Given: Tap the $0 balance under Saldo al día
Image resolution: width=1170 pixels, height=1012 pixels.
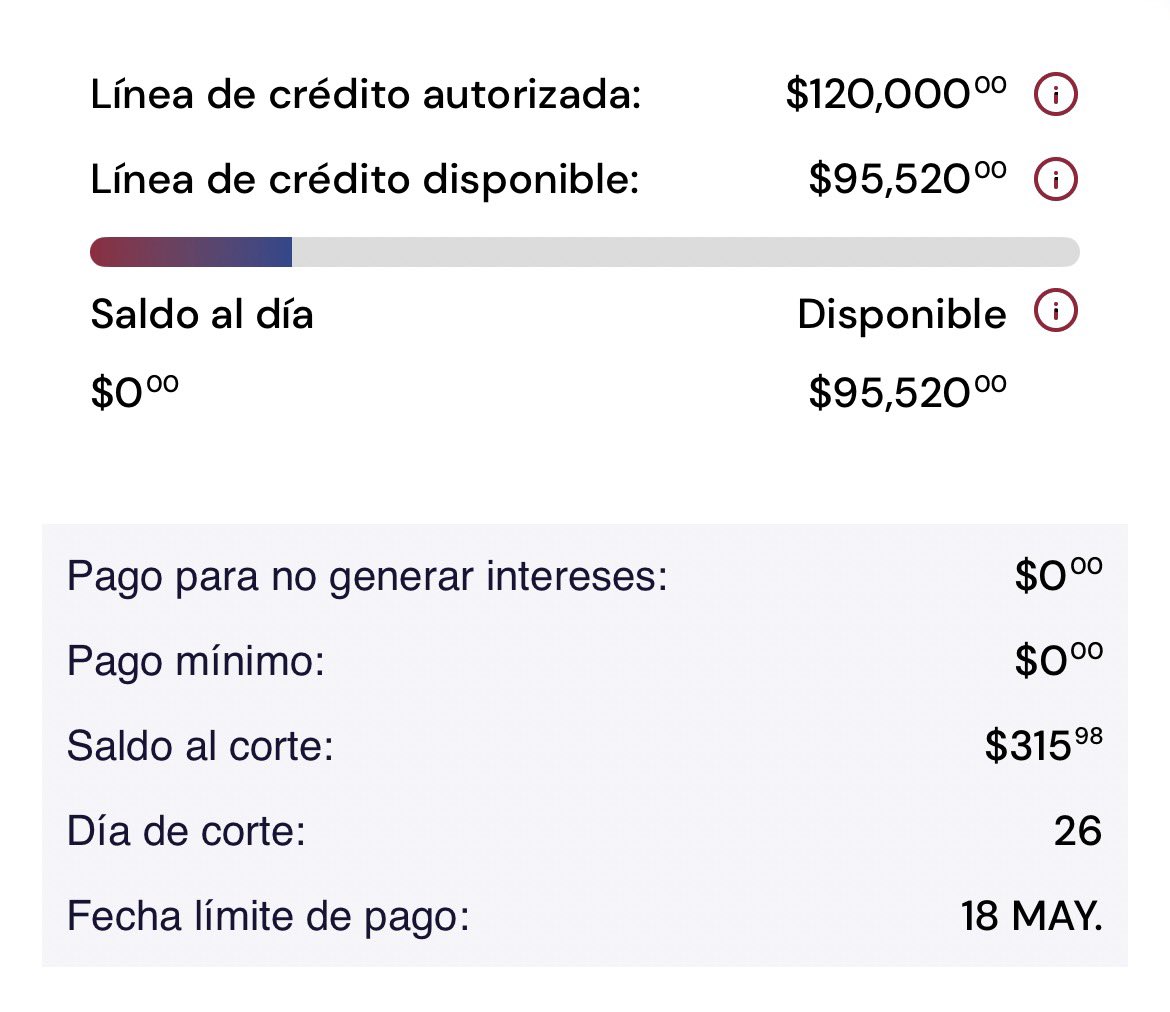Looking at the screenshot, I should [x=134, y=393].
